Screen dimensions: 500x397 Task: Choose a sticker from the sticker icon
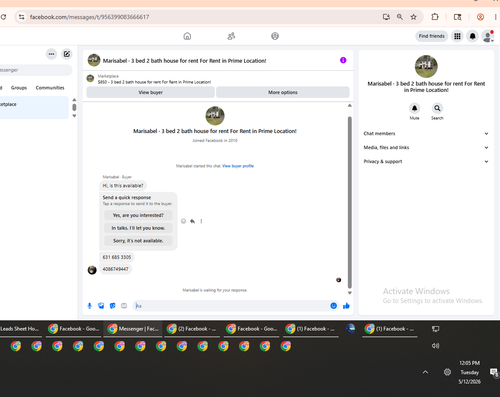pyautogui.click(x=112, y=306)
